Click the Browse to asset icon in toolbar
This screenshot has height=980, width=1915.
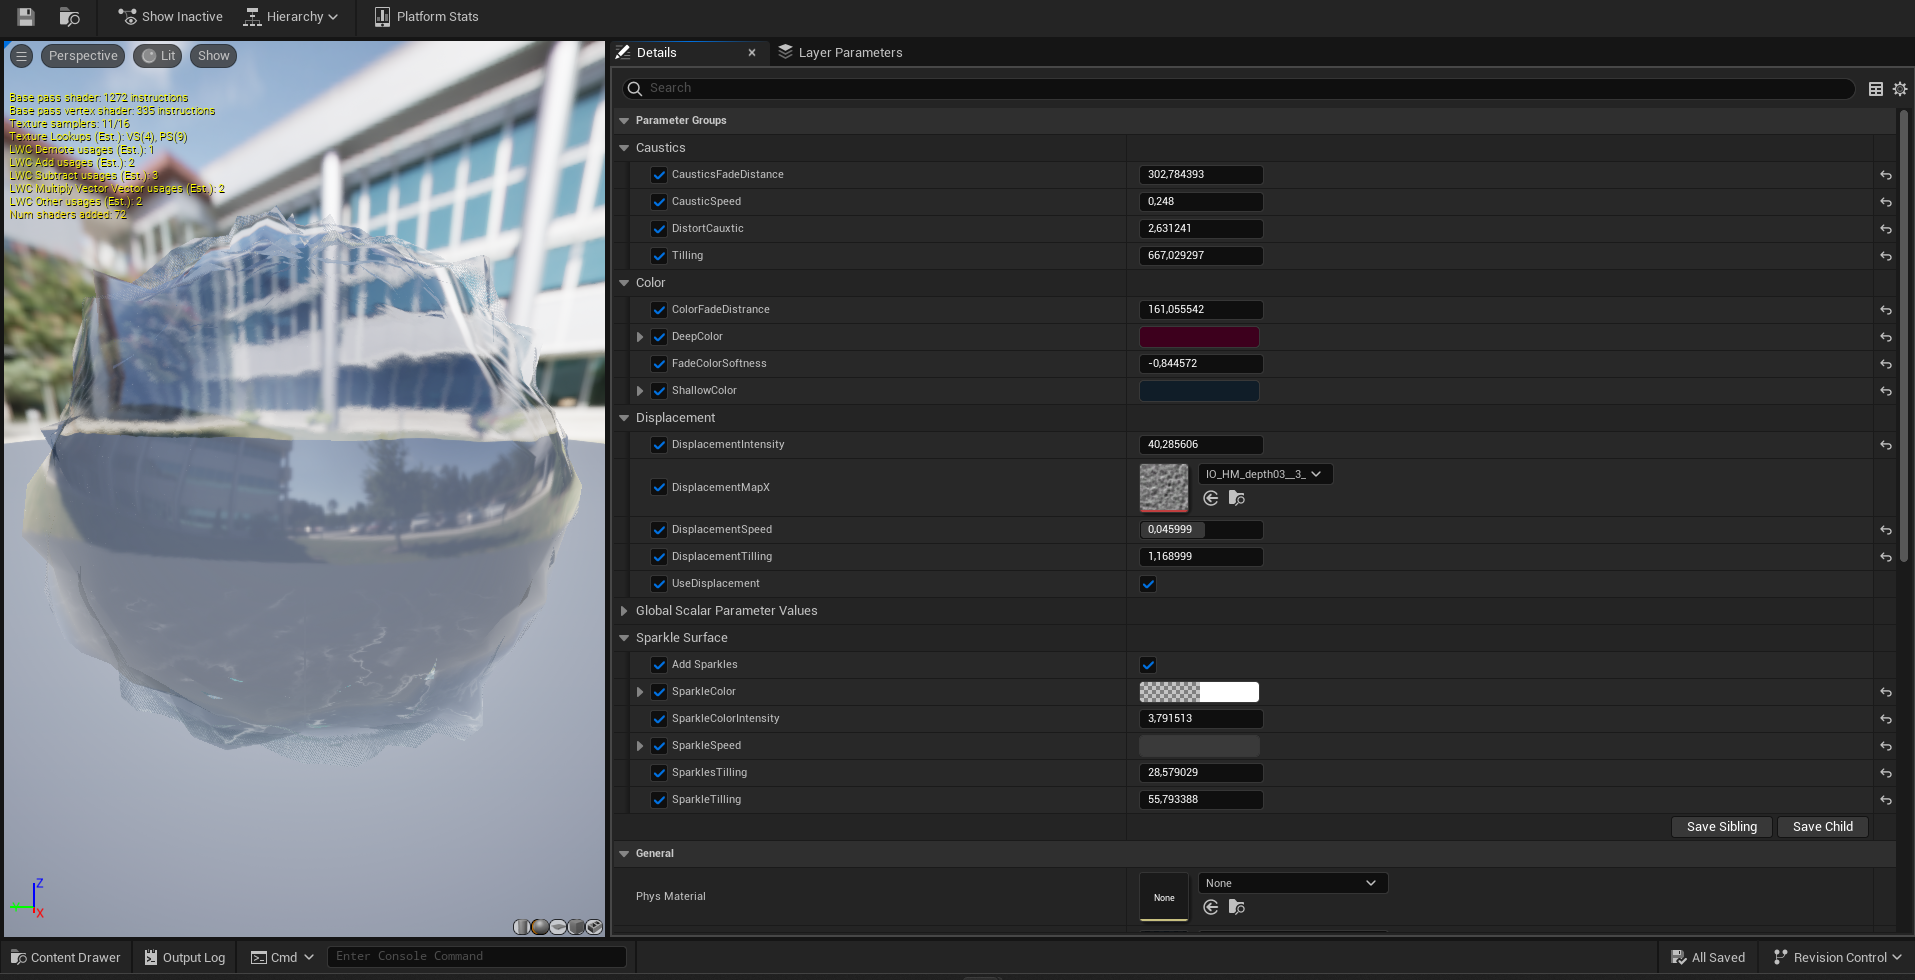click(69, 17)
